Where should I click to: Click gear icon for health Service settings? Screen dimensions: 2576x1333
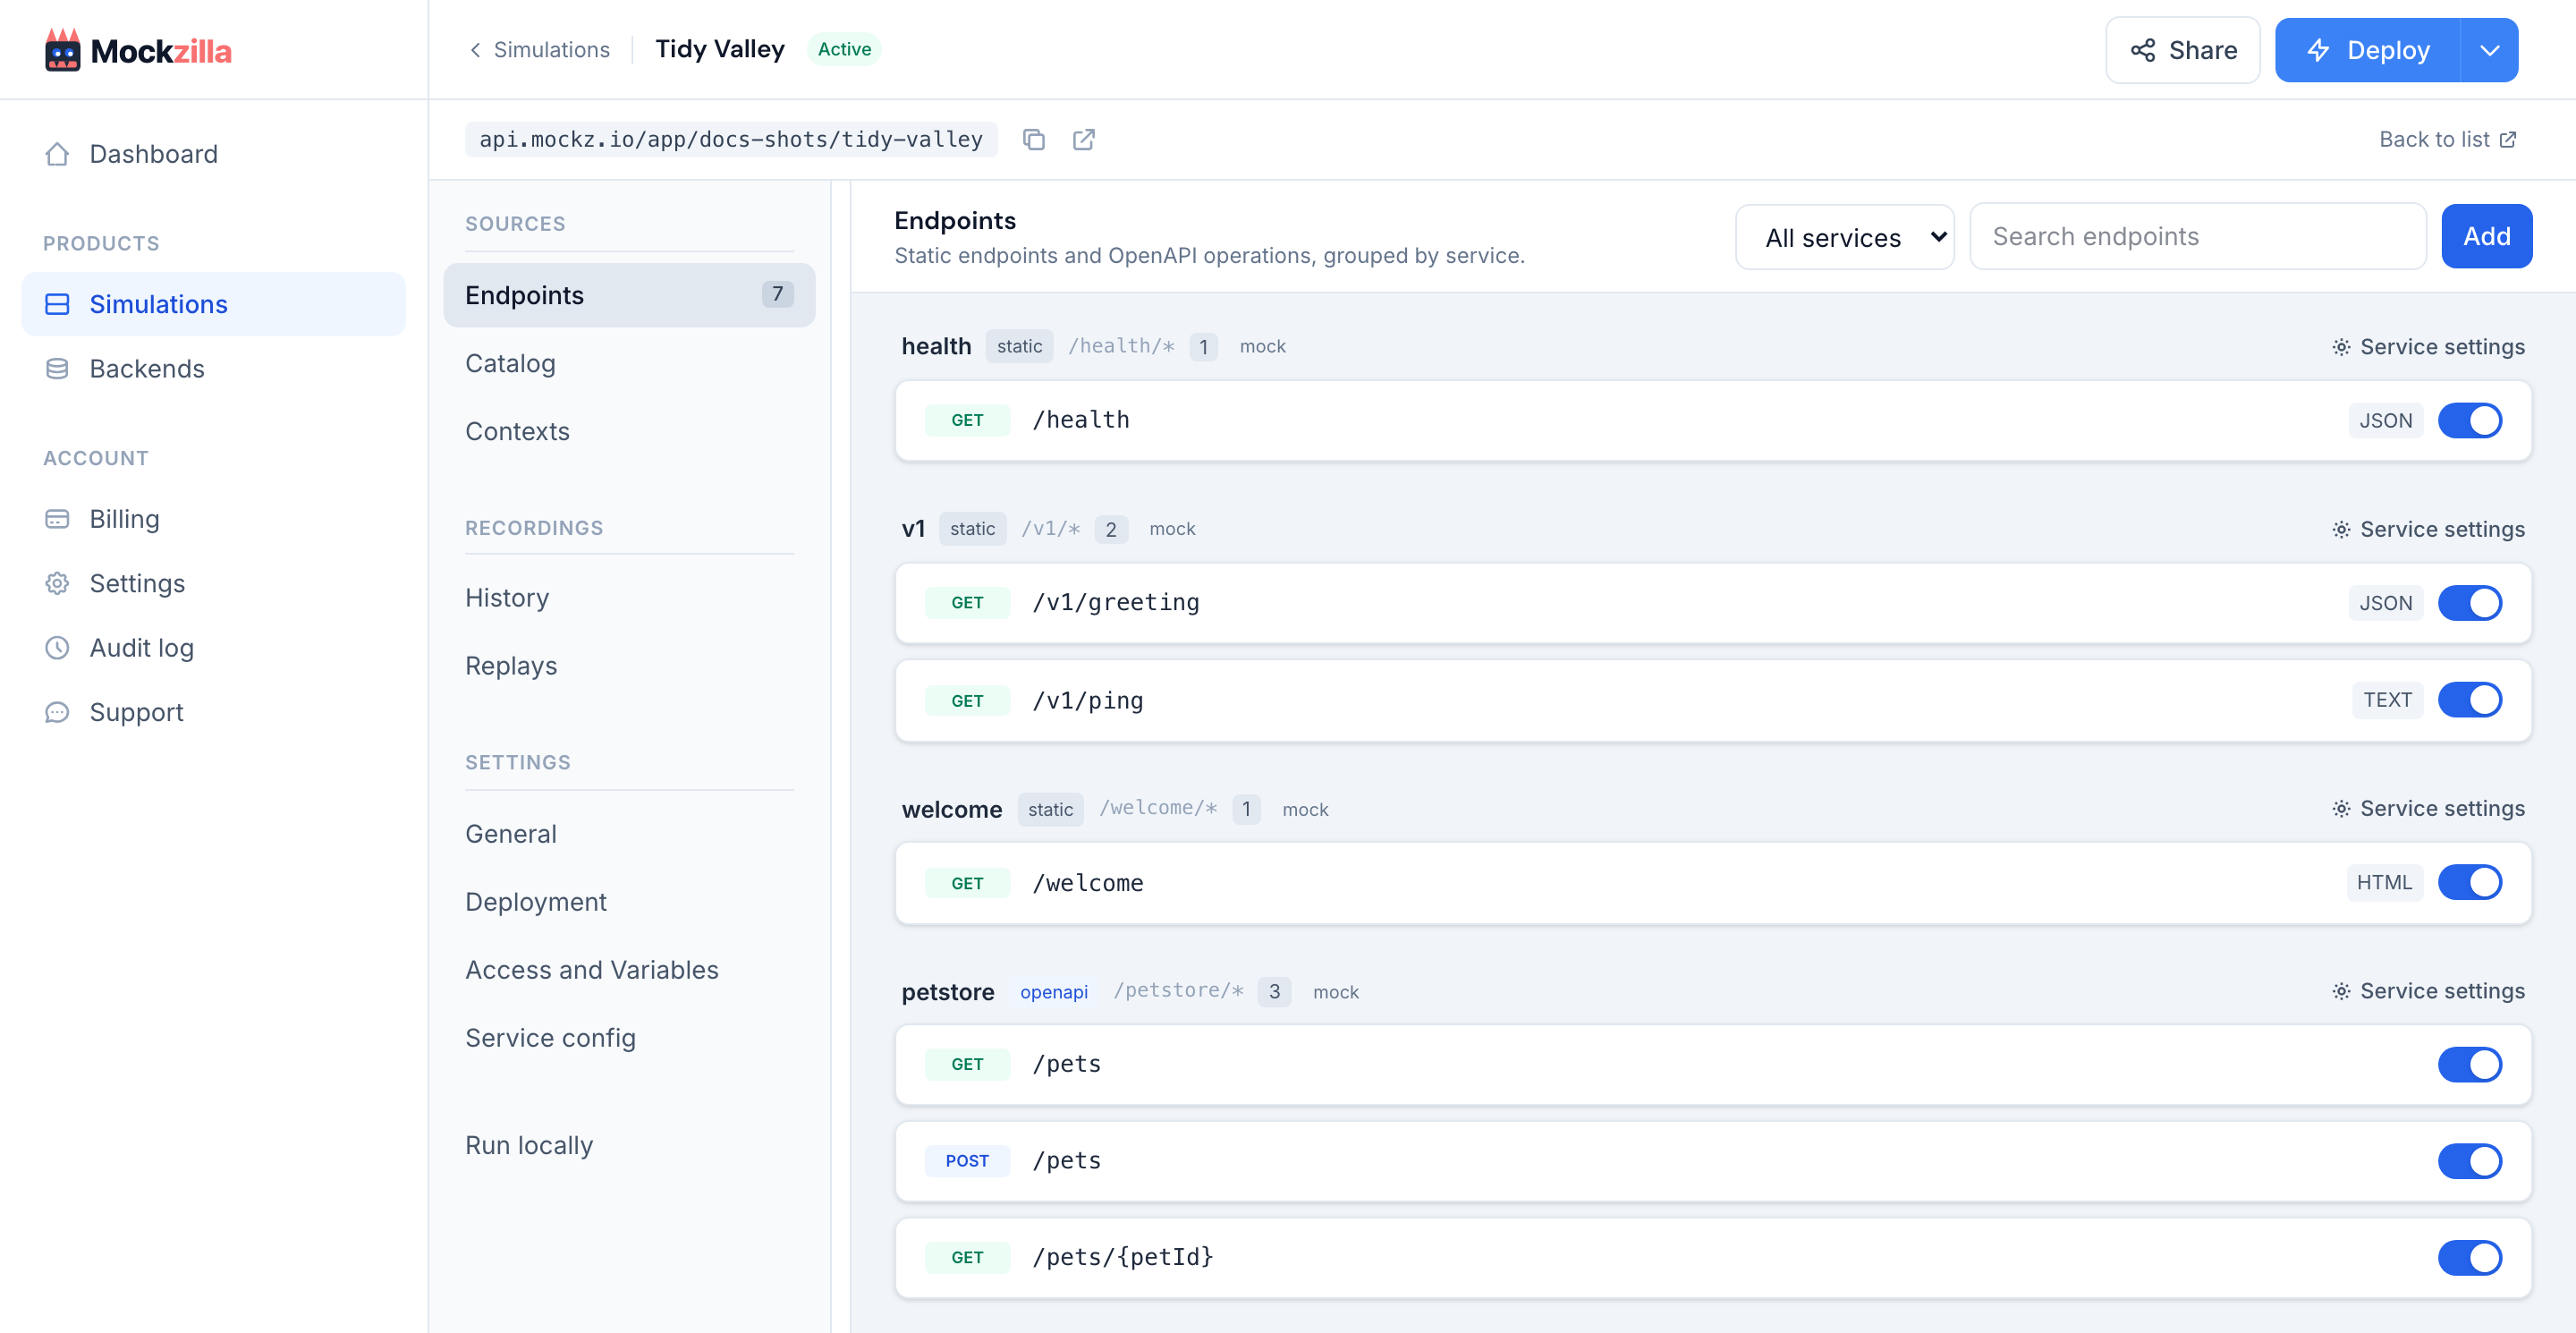point(2341,347)
